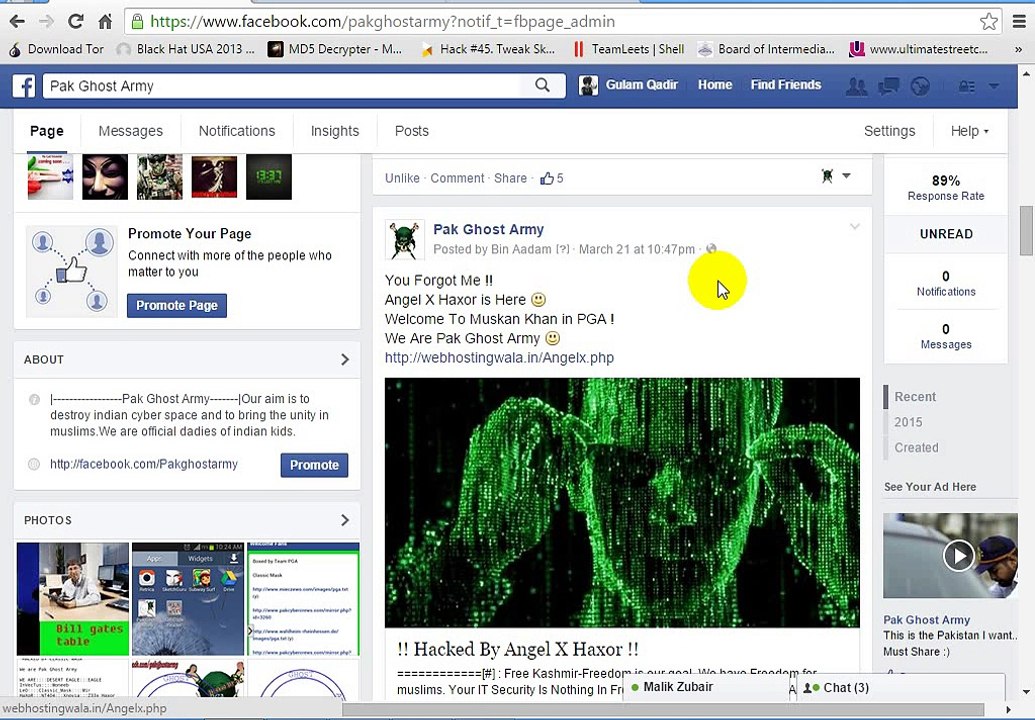Open the Notifications tab

(x=237, y=131)
